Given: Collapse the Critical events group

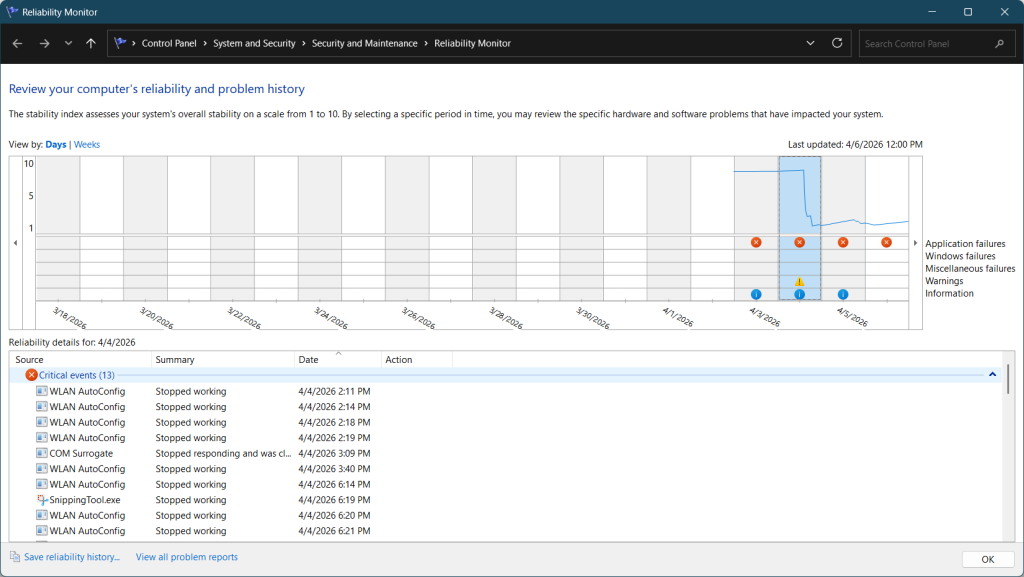Looking at the screenshot, I should [x=992, y=374].
